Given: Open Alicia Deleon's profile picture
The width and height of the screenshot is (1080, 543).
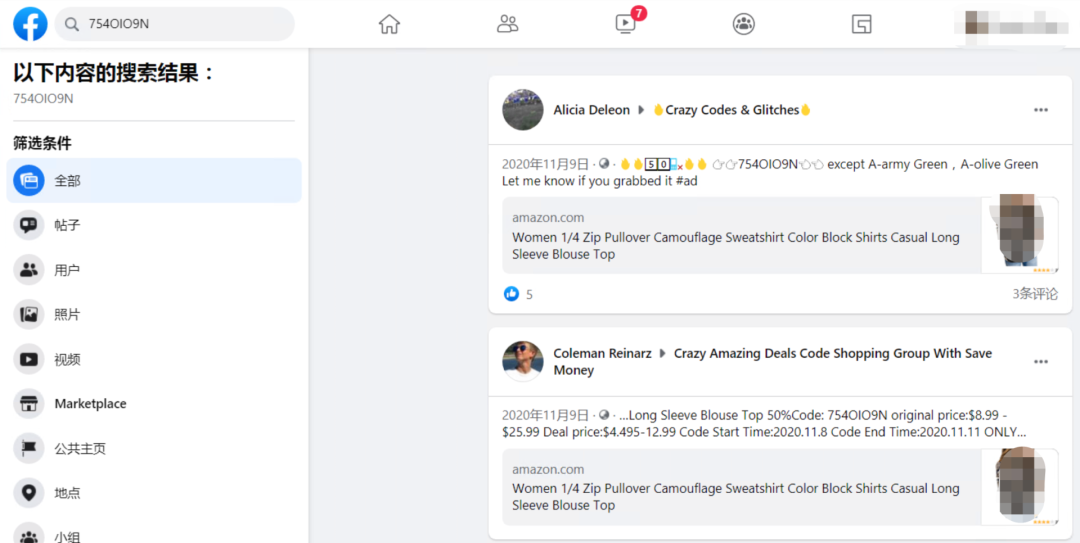Looking at the screenshot, I should [x=523, y=110].
